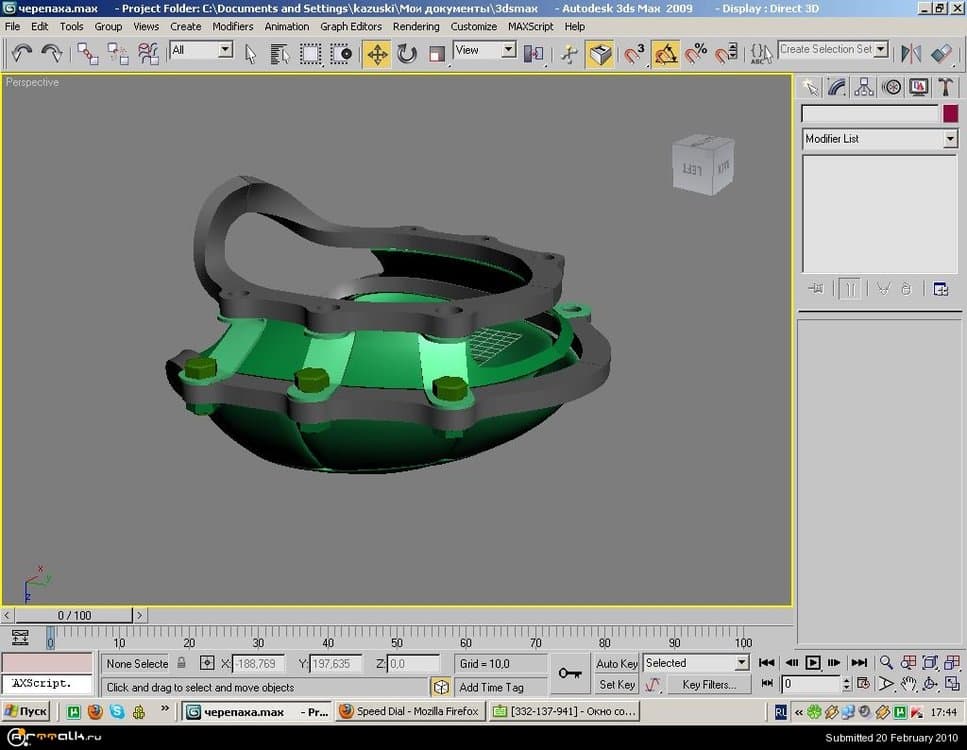Open the Motion command panel tab
Viewport: 967px width, 750px height.
pos(891,88)
